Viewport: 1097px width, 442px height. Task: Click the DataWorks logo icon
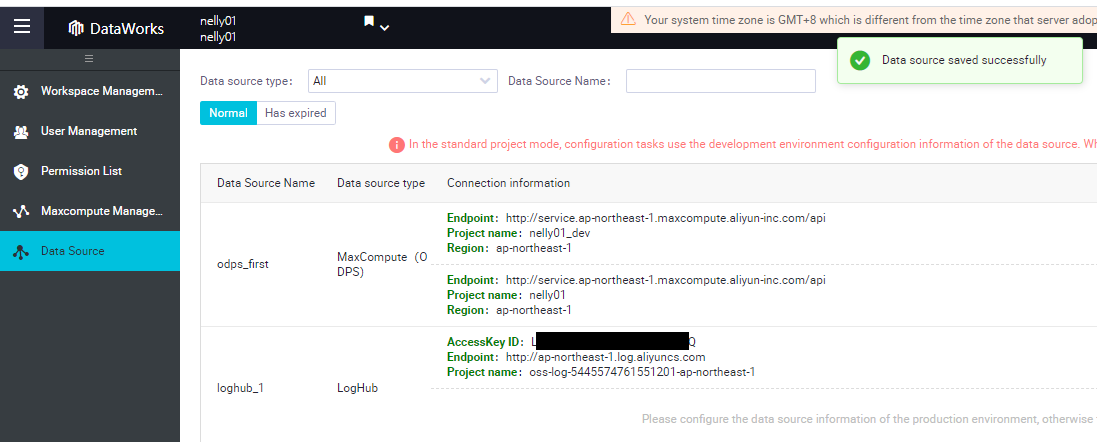[76, 28]
